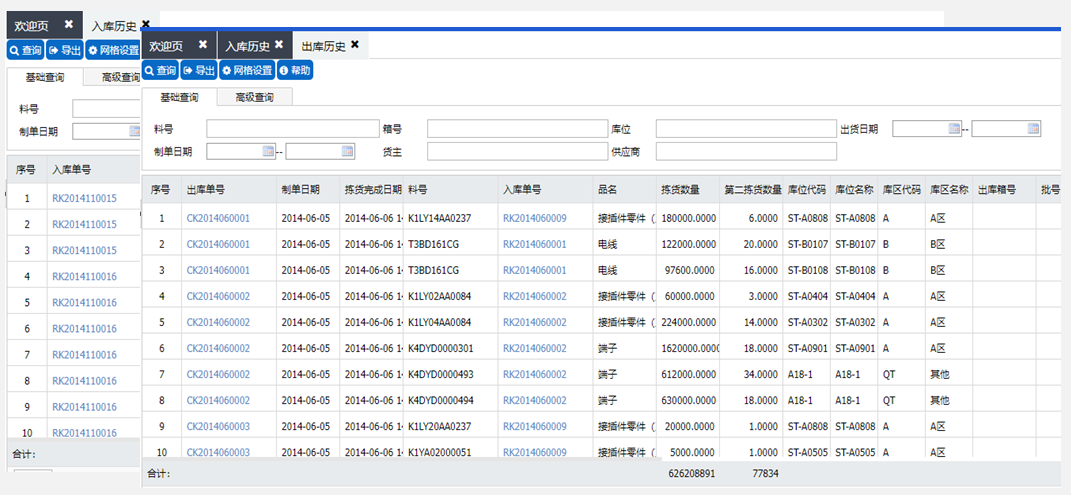This screenshot has height=495, width=1071.
Task: Close the 入库历史 tab in front window
Action: 279,44
